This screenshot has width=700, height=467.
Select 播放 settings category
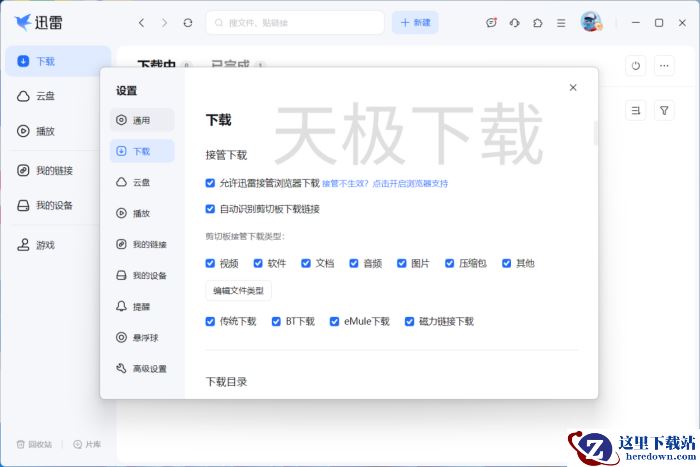coord(142,213)
